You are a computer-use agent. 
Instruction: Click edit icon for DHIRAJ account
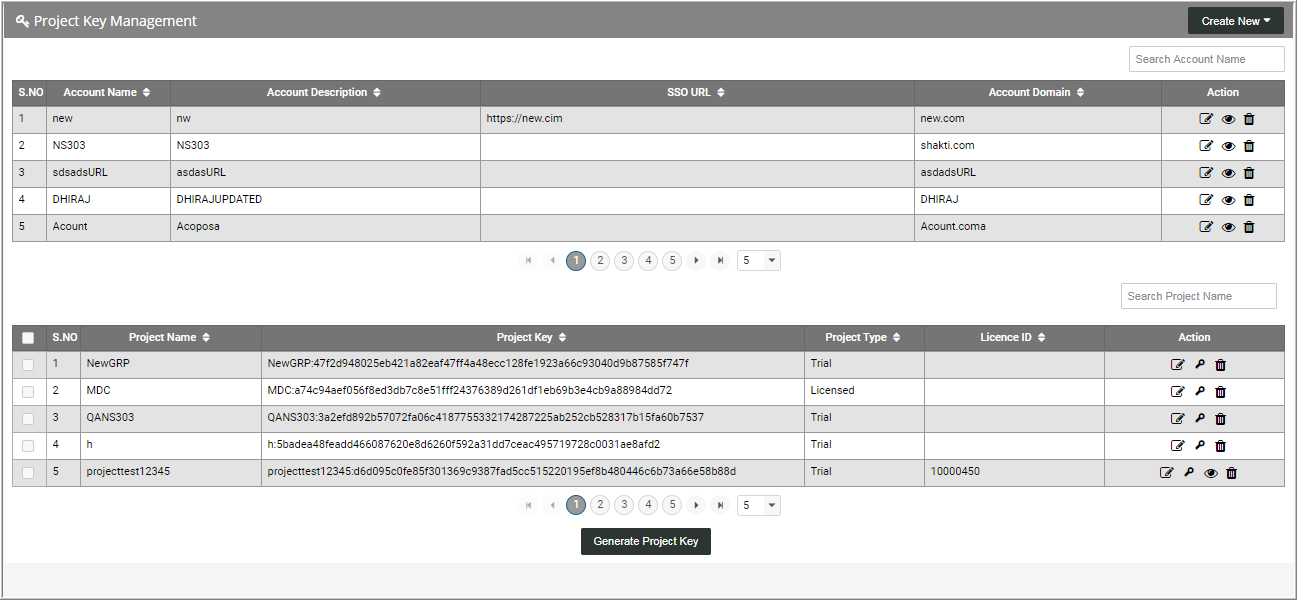click(1206, 200)
